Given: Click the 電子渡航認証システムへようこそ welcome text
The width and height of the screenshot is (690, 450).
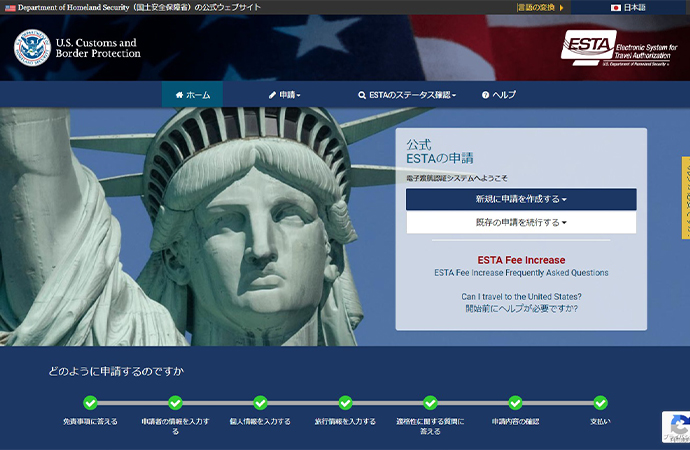Looking at the screenshot, I should click(456, 178).
